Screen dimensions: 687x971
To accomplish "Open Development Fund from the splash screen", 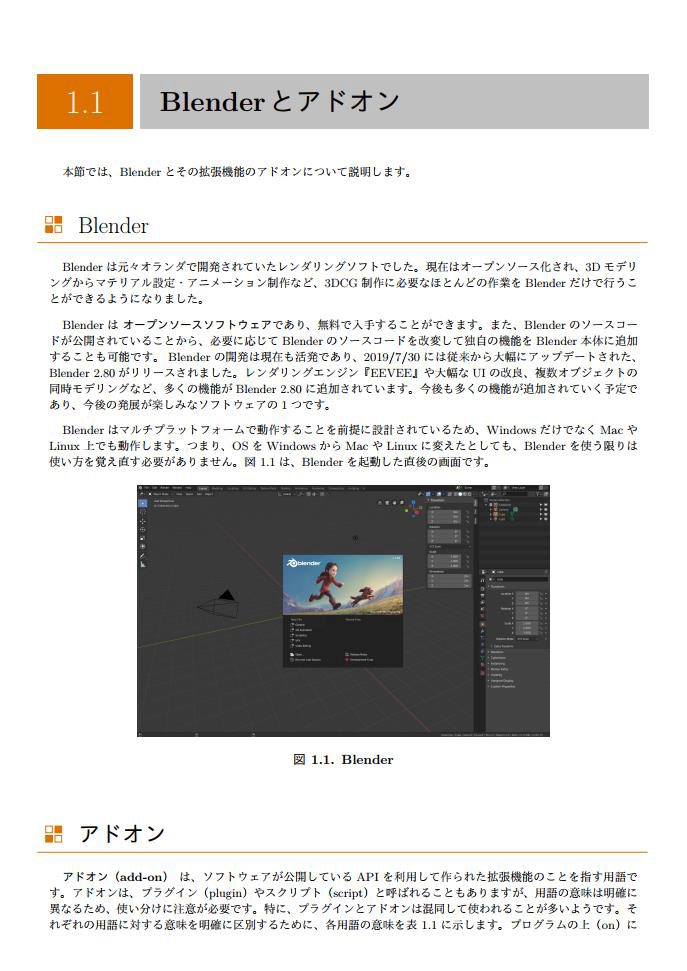I will click(x=359, y=660).
